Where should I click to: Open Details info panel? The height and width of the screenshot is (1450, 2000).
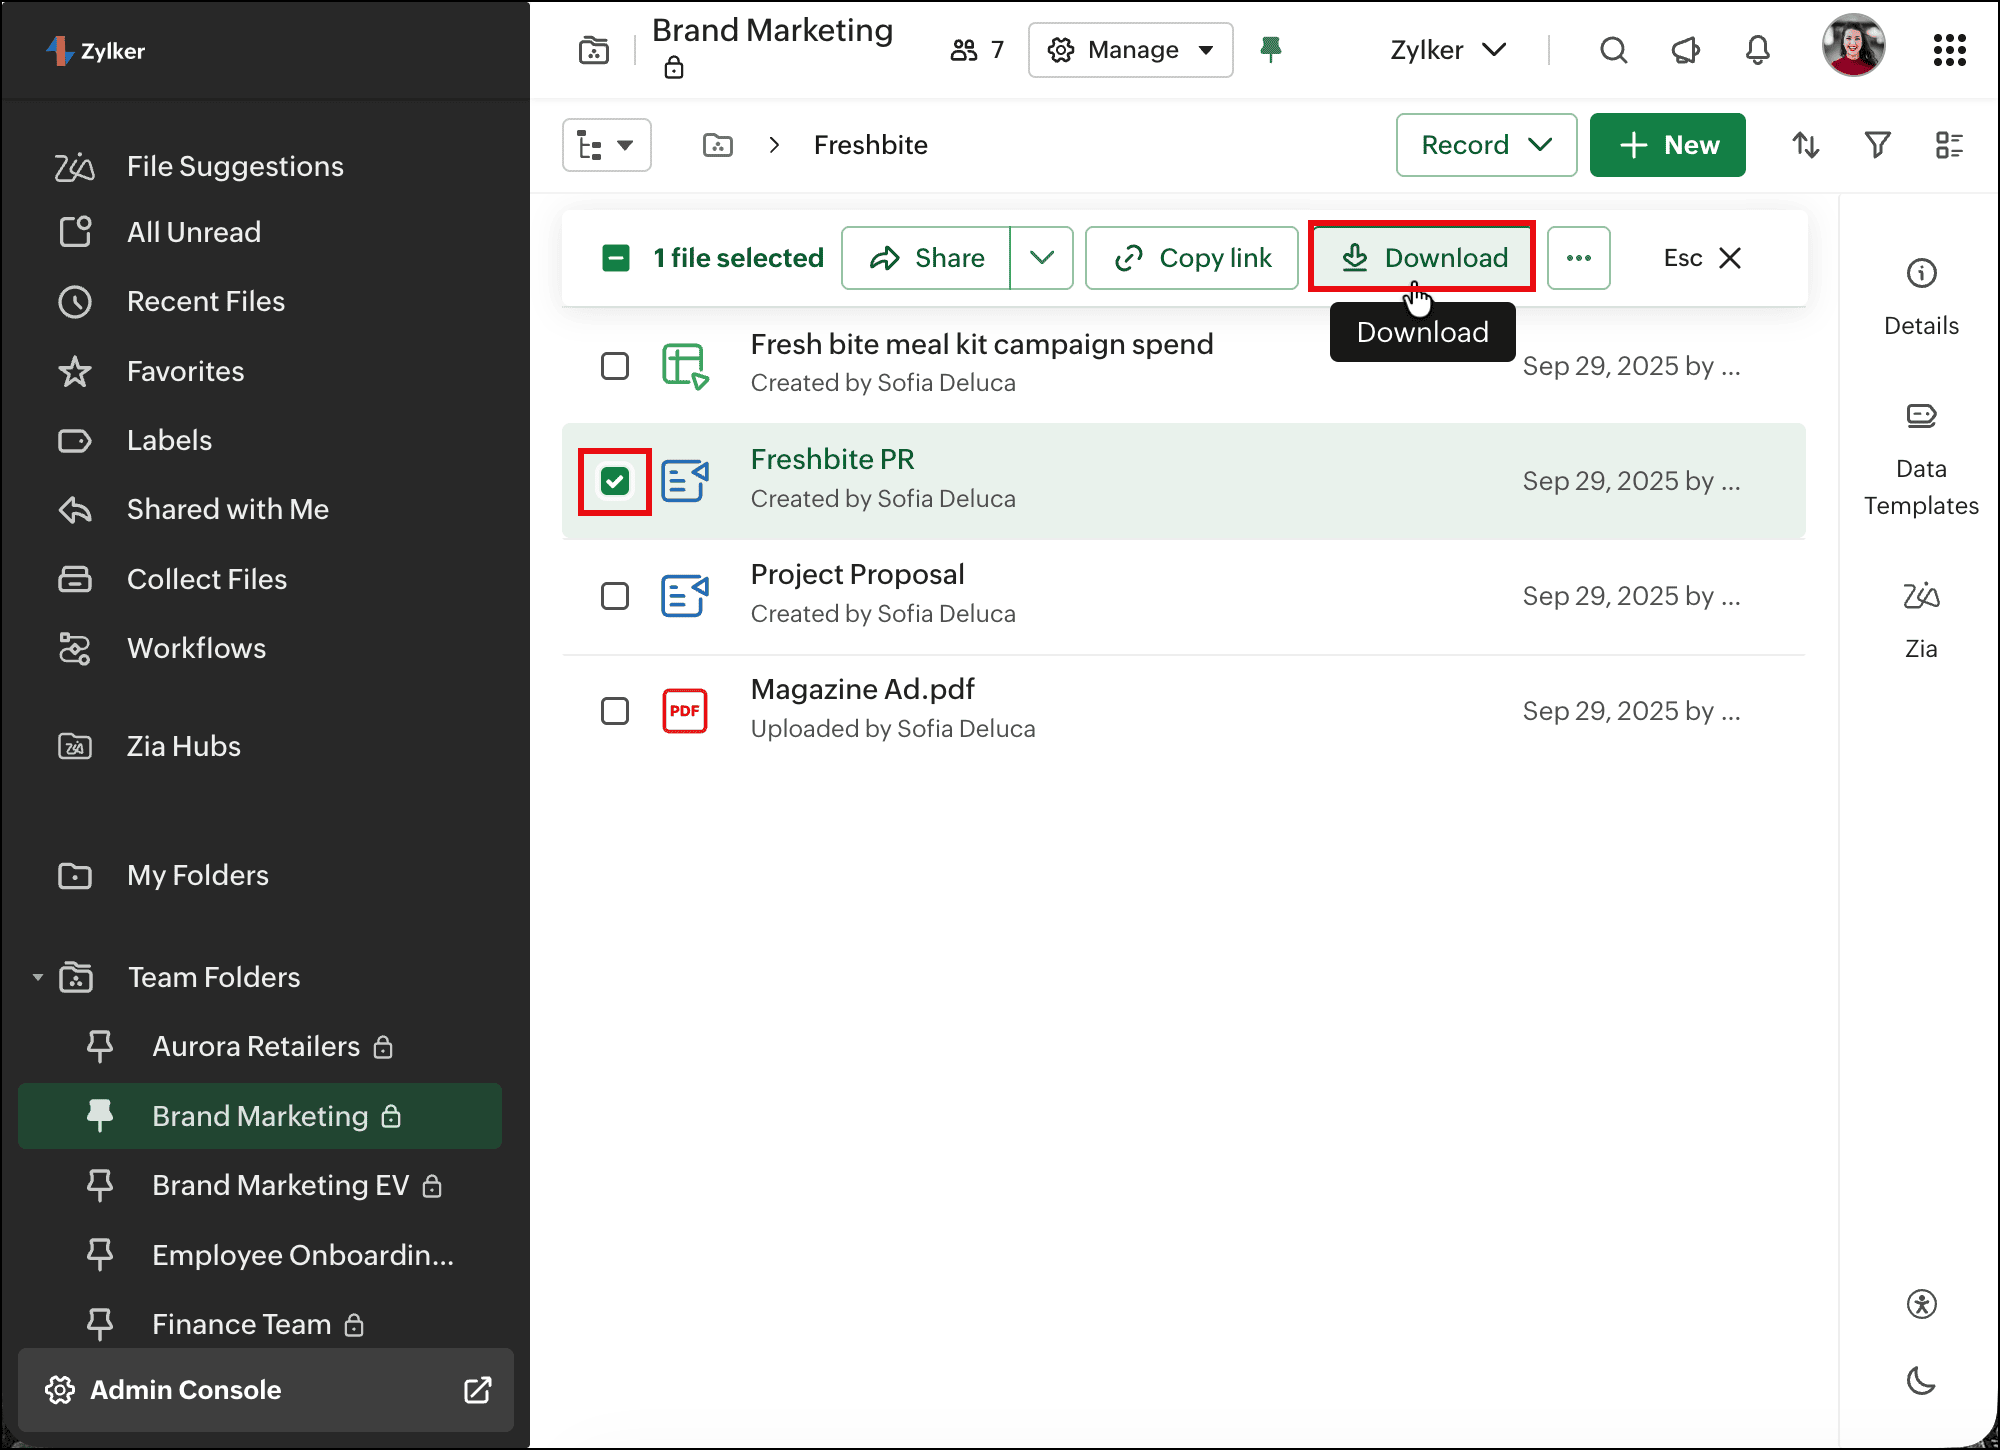(1920, 296)
